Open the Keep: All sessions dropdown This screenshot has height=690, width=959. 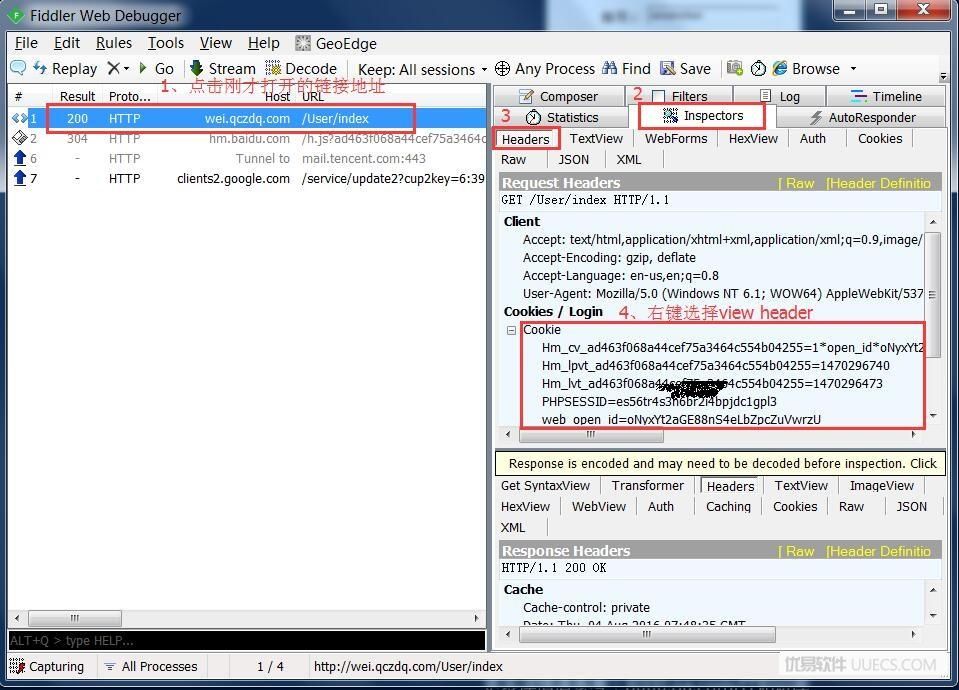click(x=423, y=69)
